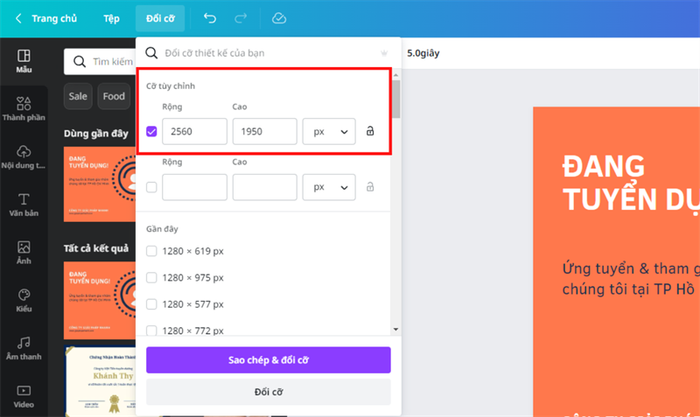Open the Âm thanh audio panel
The height and width of the screenshot is (417, 700).
point(24,349)
